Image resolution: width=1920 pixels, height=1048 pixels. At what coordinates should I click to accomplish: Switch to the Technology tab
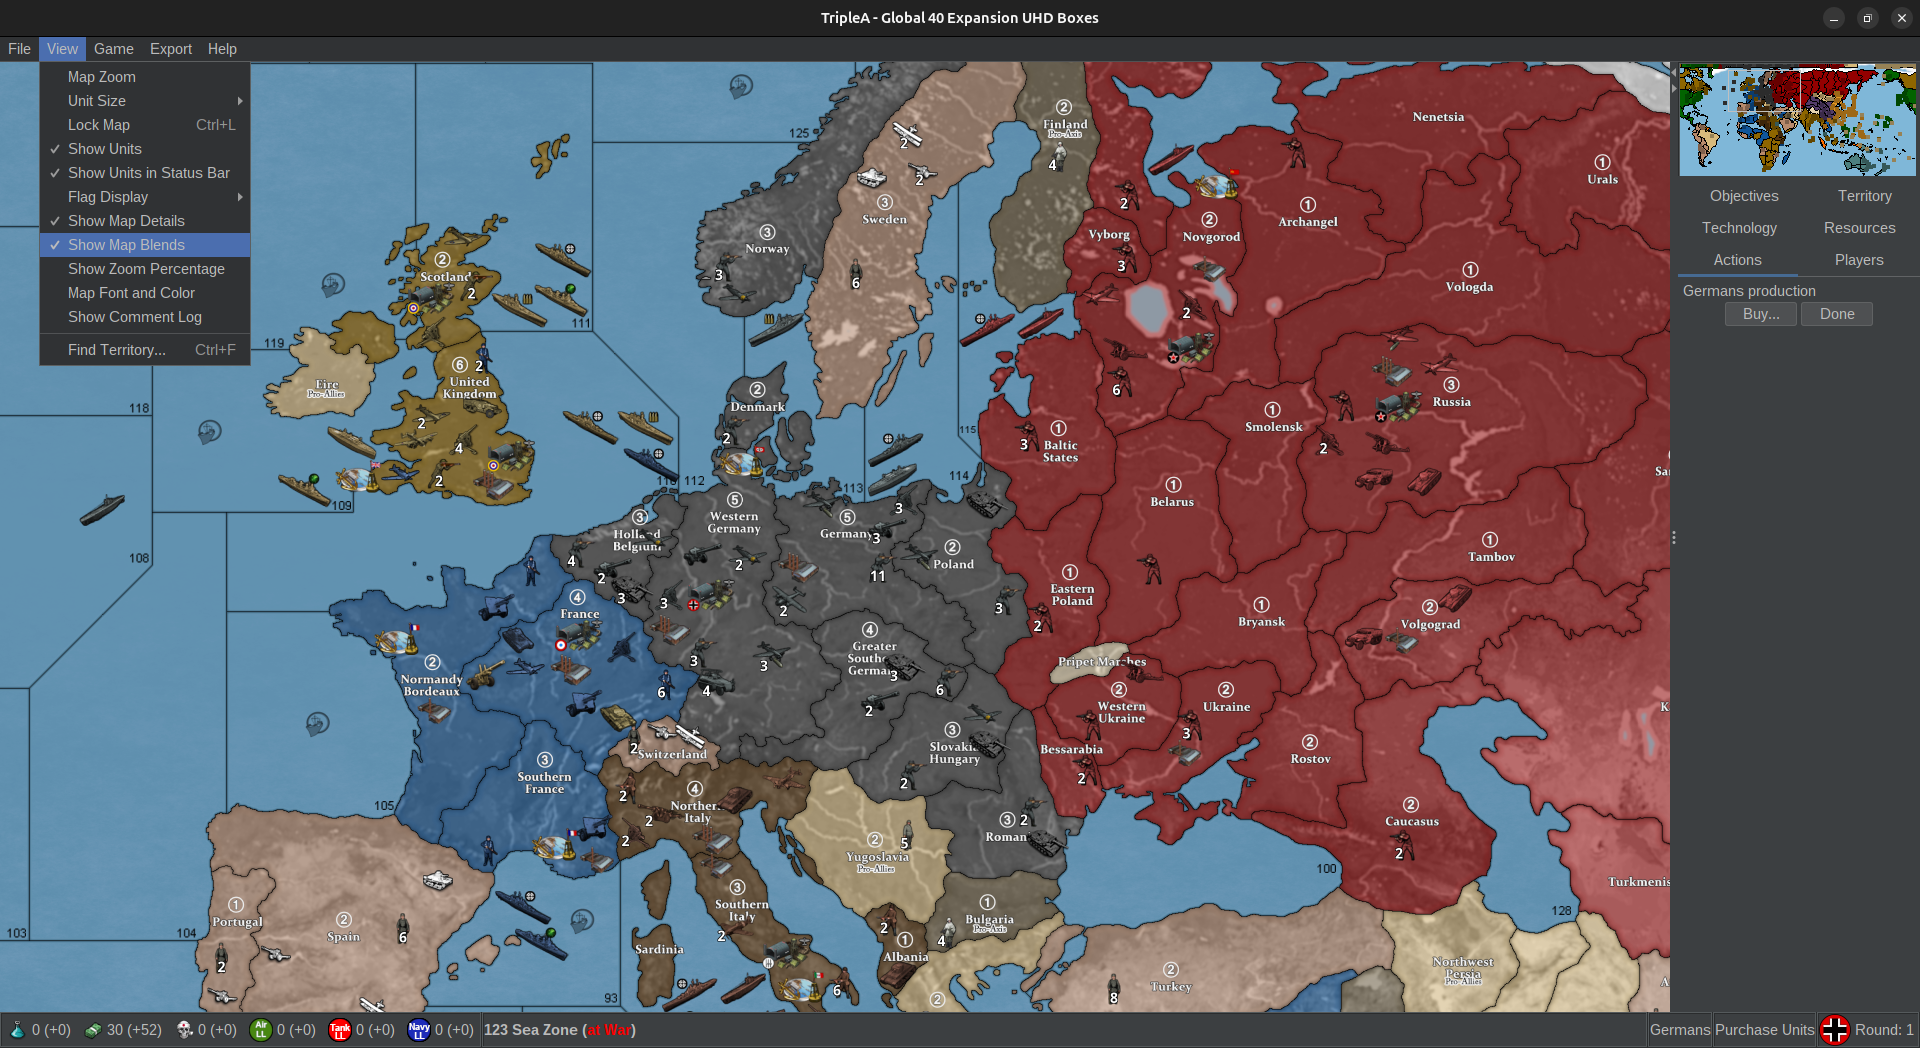[1739, 228]
